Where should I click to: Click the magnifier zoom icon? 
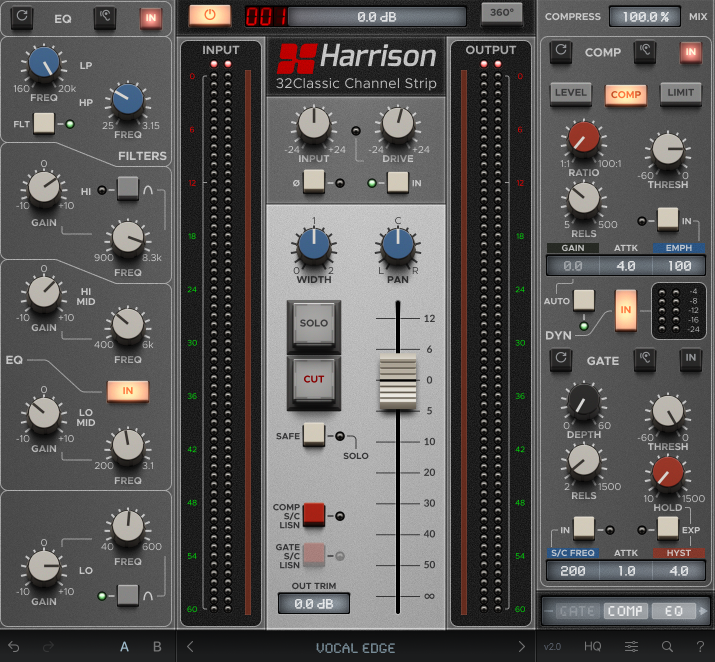667,646
